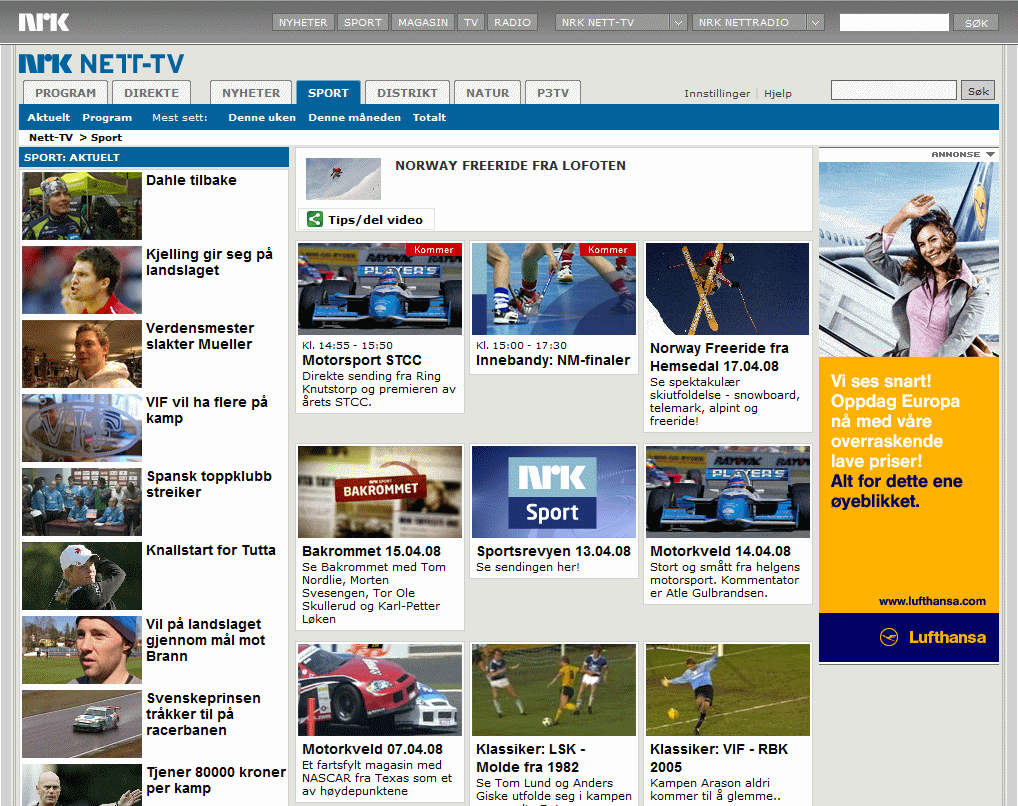Open Klassiker: LSK - Molde fra 1982 thumbnail
The image size is (1018, 806).
point(554,690)
